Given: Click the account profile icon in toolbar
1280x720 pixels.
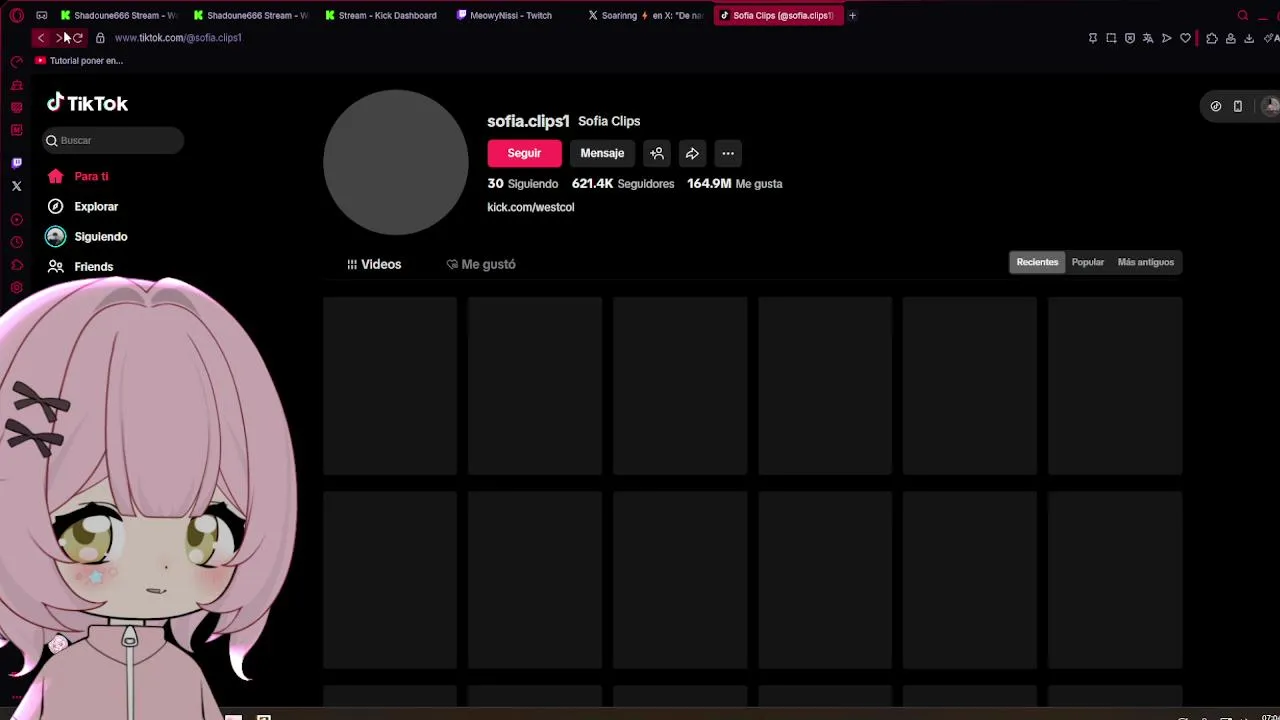Looking at the screenshot, I should 1231,38.
